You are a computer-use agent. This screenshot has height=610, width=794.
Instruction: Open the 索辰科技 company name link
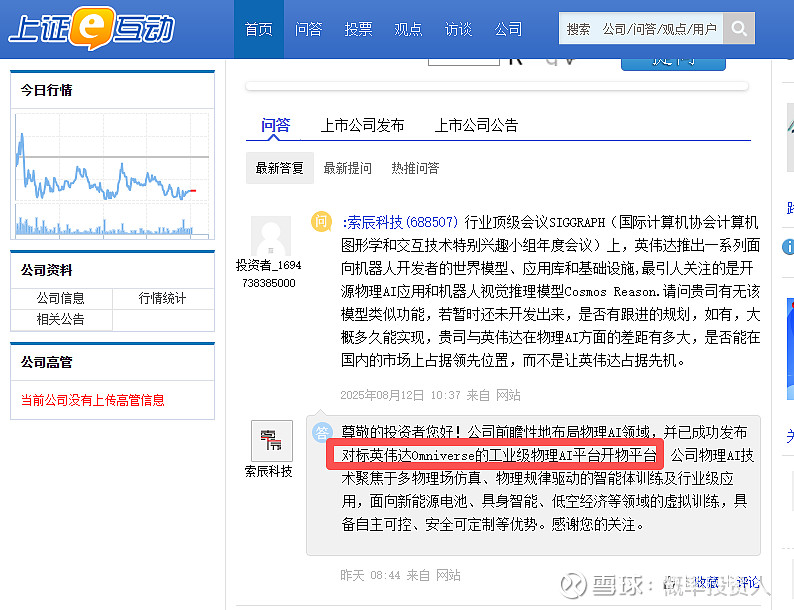268,471
